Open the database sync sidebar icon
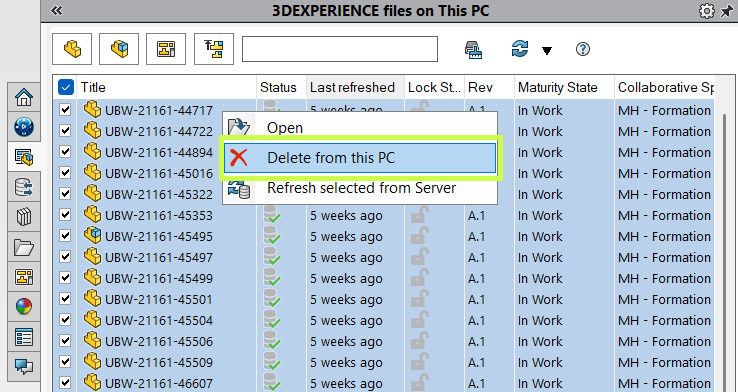 [24, 187]
